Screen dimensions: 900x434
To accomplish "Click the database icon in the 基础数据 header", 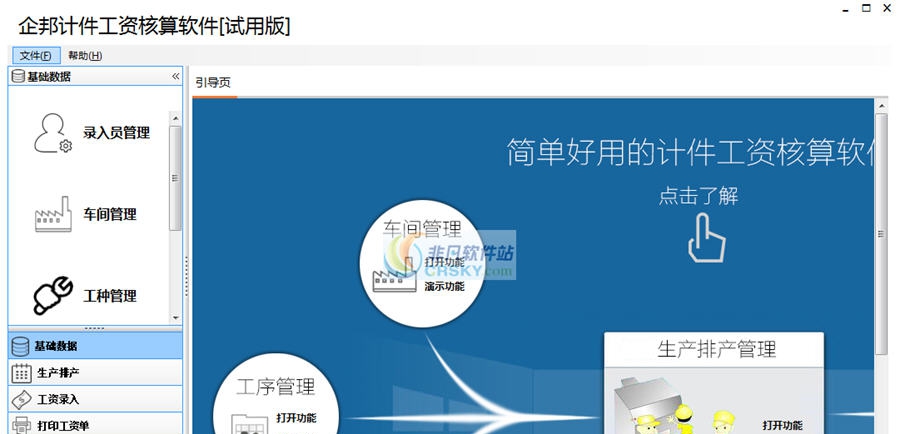I will 18,76.
